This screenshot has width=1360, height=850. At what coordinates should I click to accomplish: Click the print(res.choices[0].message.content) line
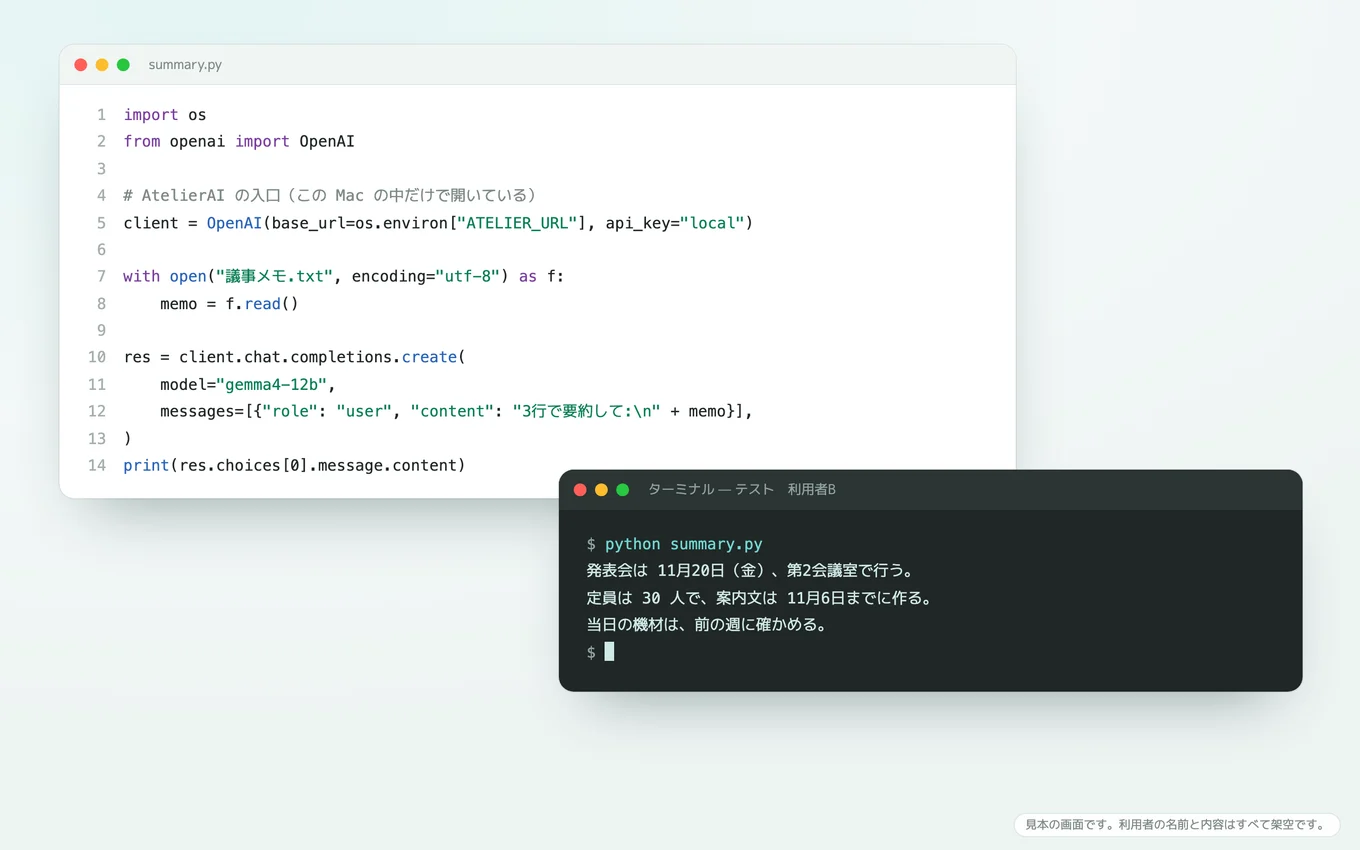pyautogui.click(x=294, y=466)
